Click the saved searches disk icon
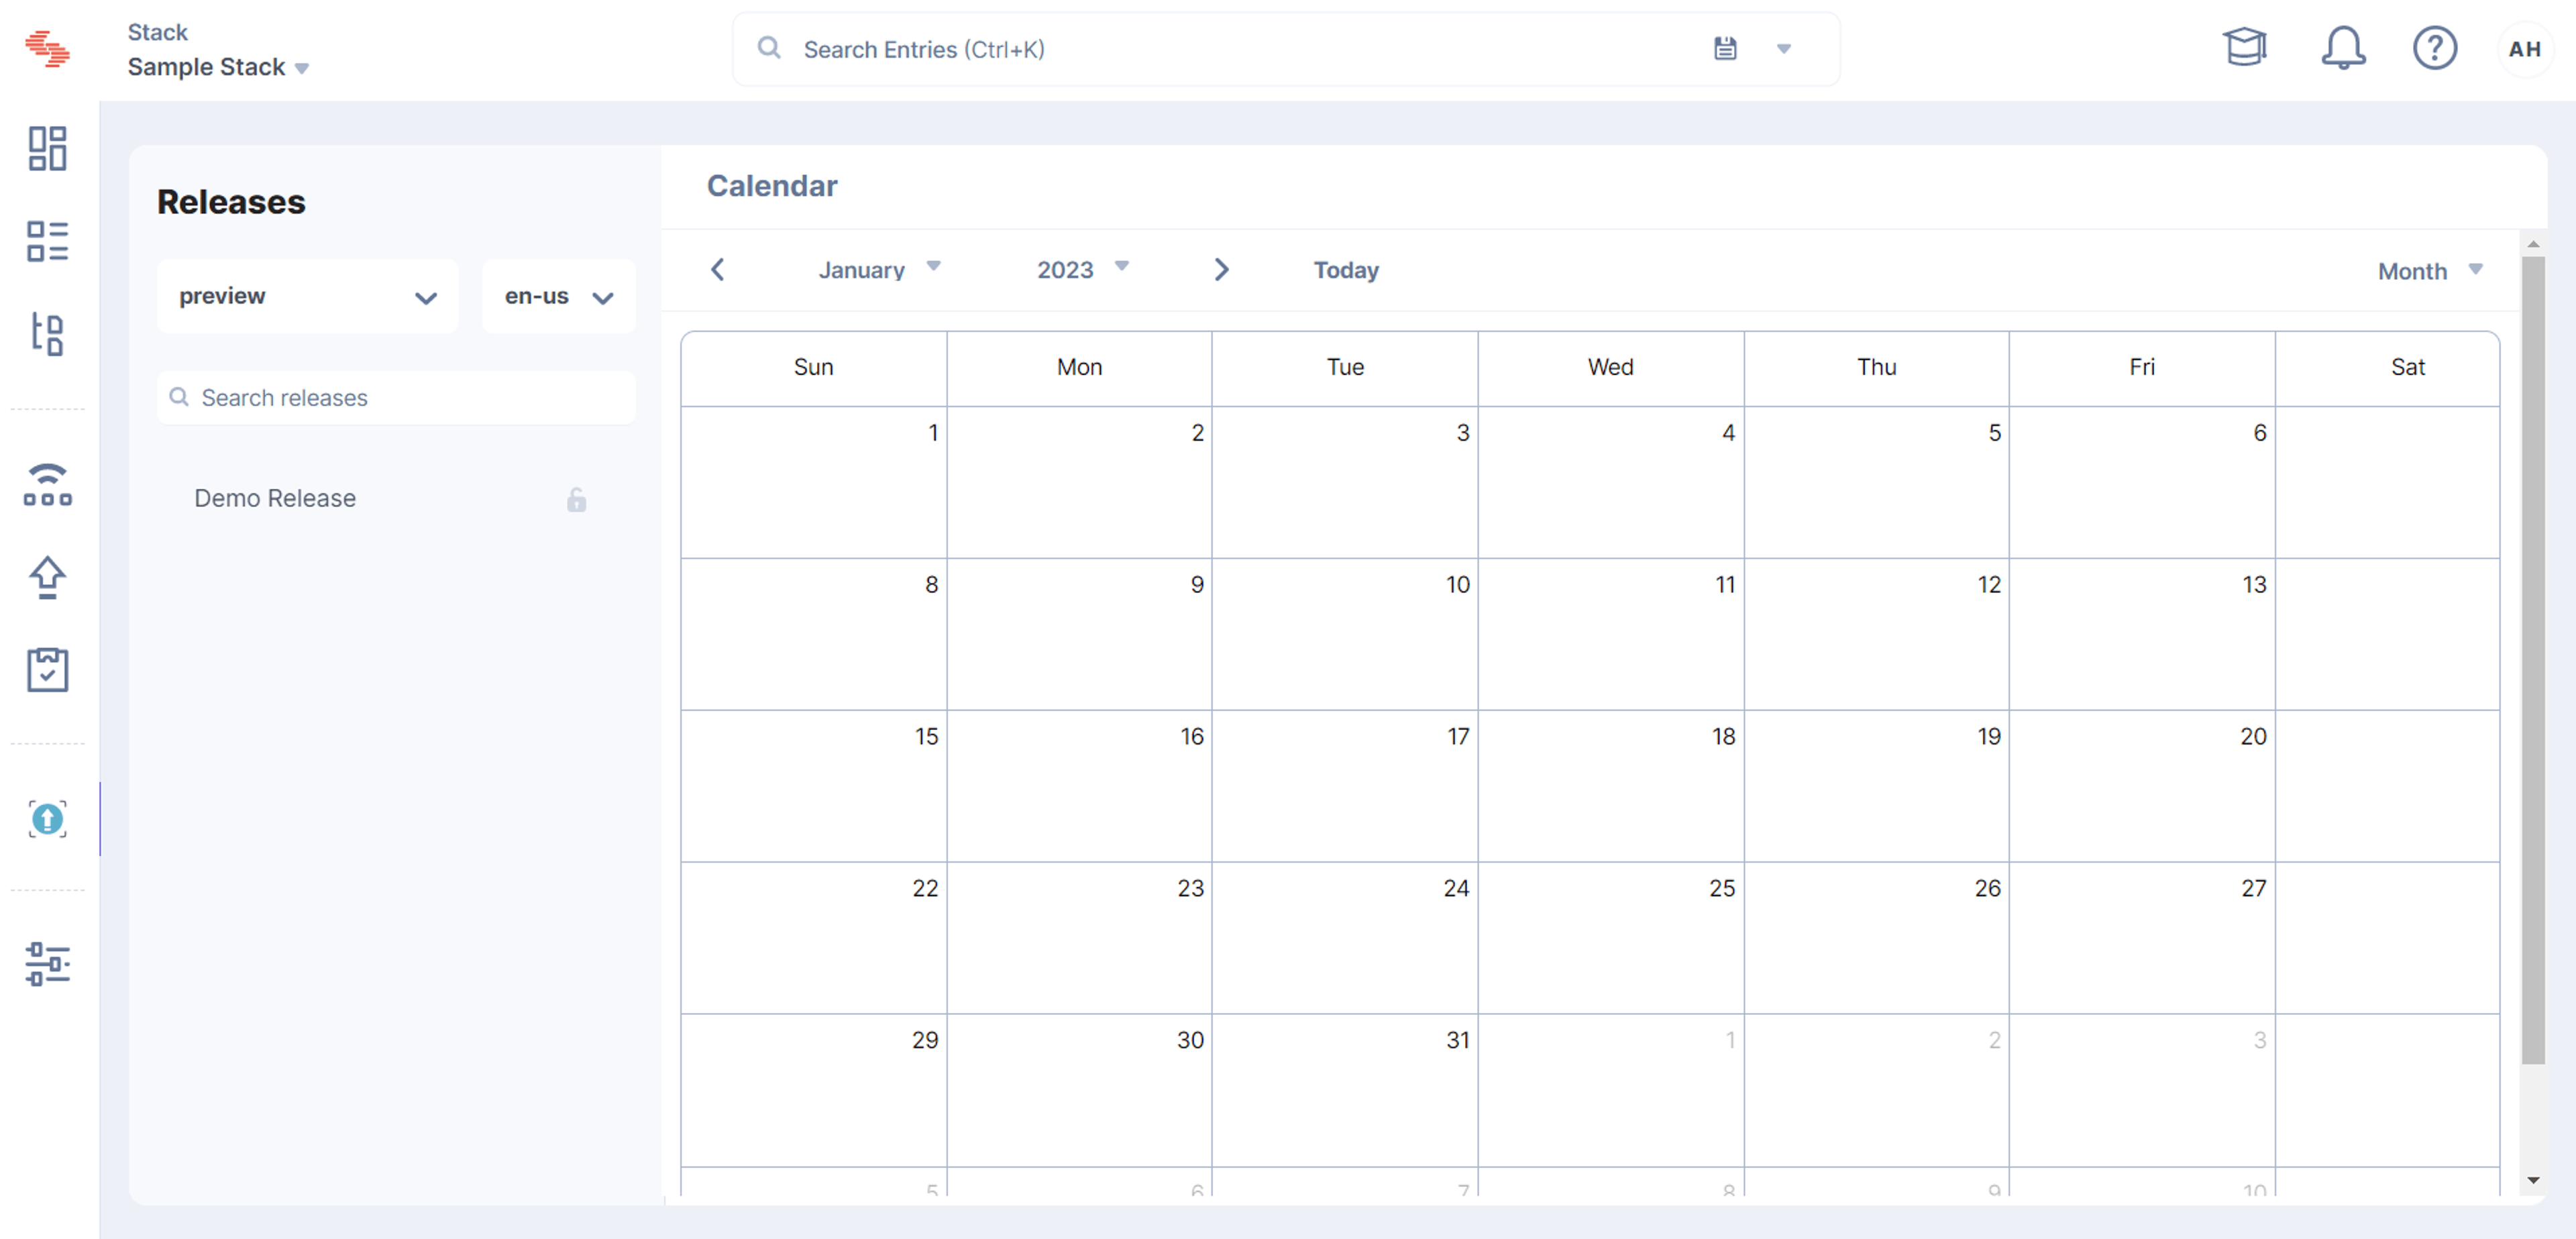Viewport: 2576px width, 1239px height. pos(1725,48)
